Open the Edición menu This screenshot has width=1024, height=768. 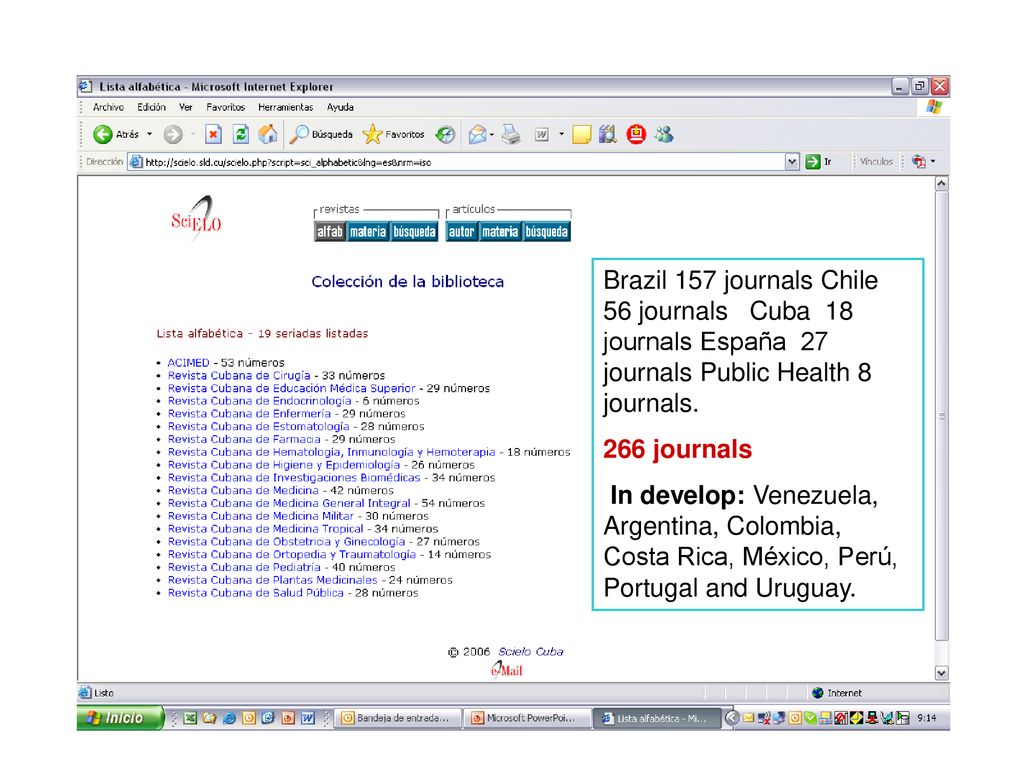click(x=152, y=107)
